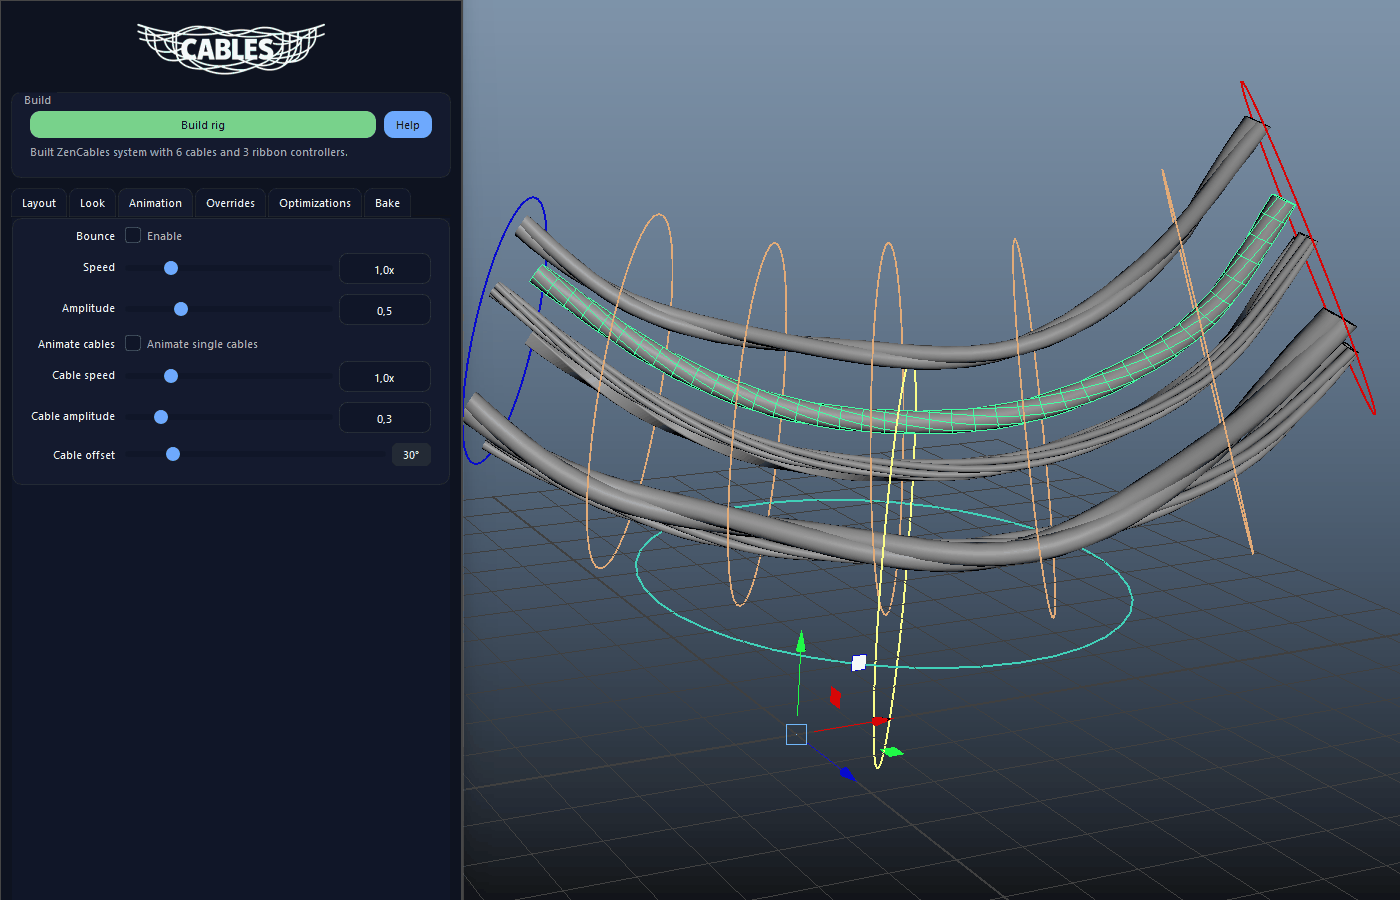Click the Cable speed value field
Viewport: 1400px width, 900px height.
[x=385, y=377]
